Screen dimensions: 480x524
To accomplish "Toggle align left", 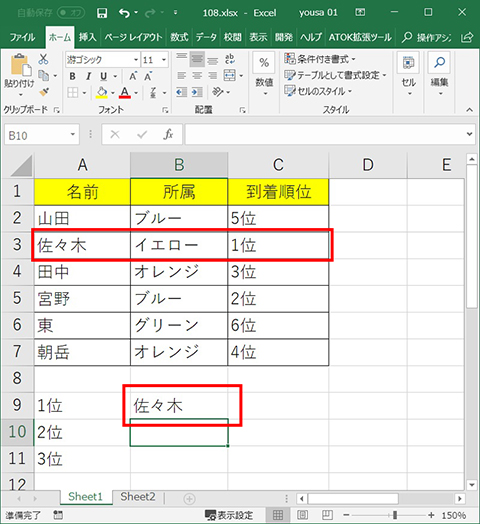I will coord(182,76).
